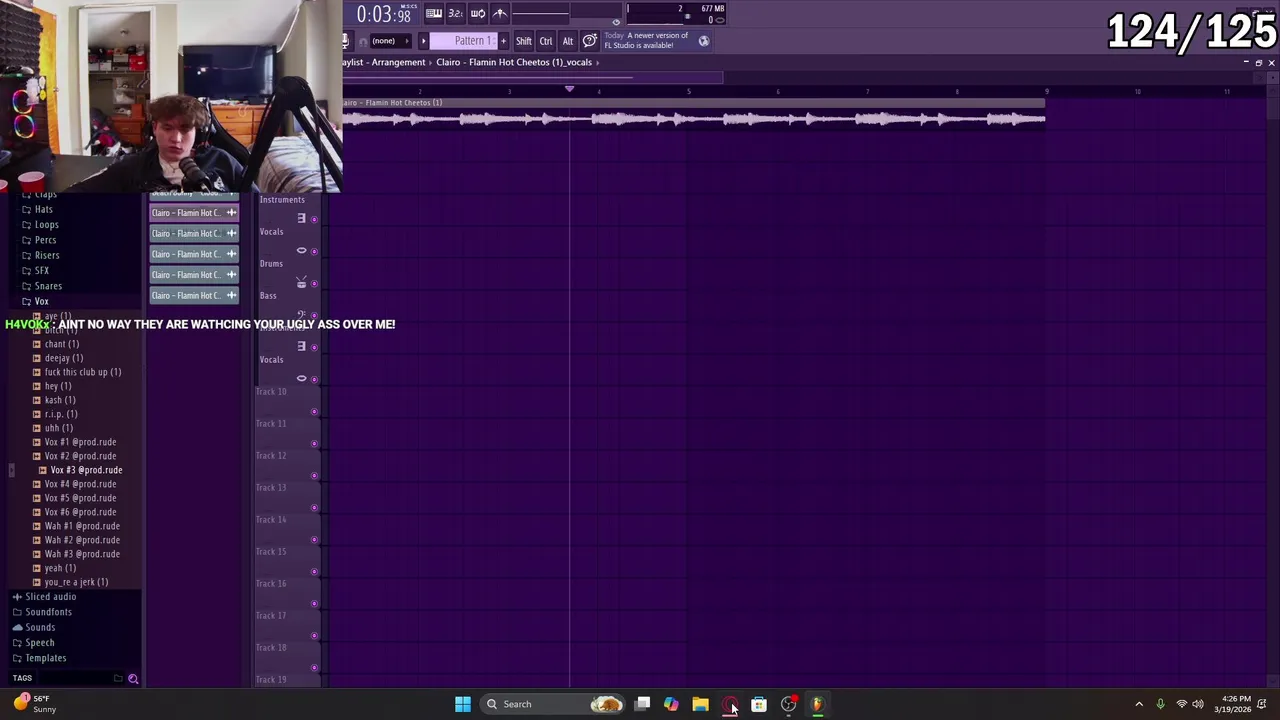The image size is (1280, 720).
Task: Open Microsoft Store from taskbar
Action: click(x=759, y=704)
